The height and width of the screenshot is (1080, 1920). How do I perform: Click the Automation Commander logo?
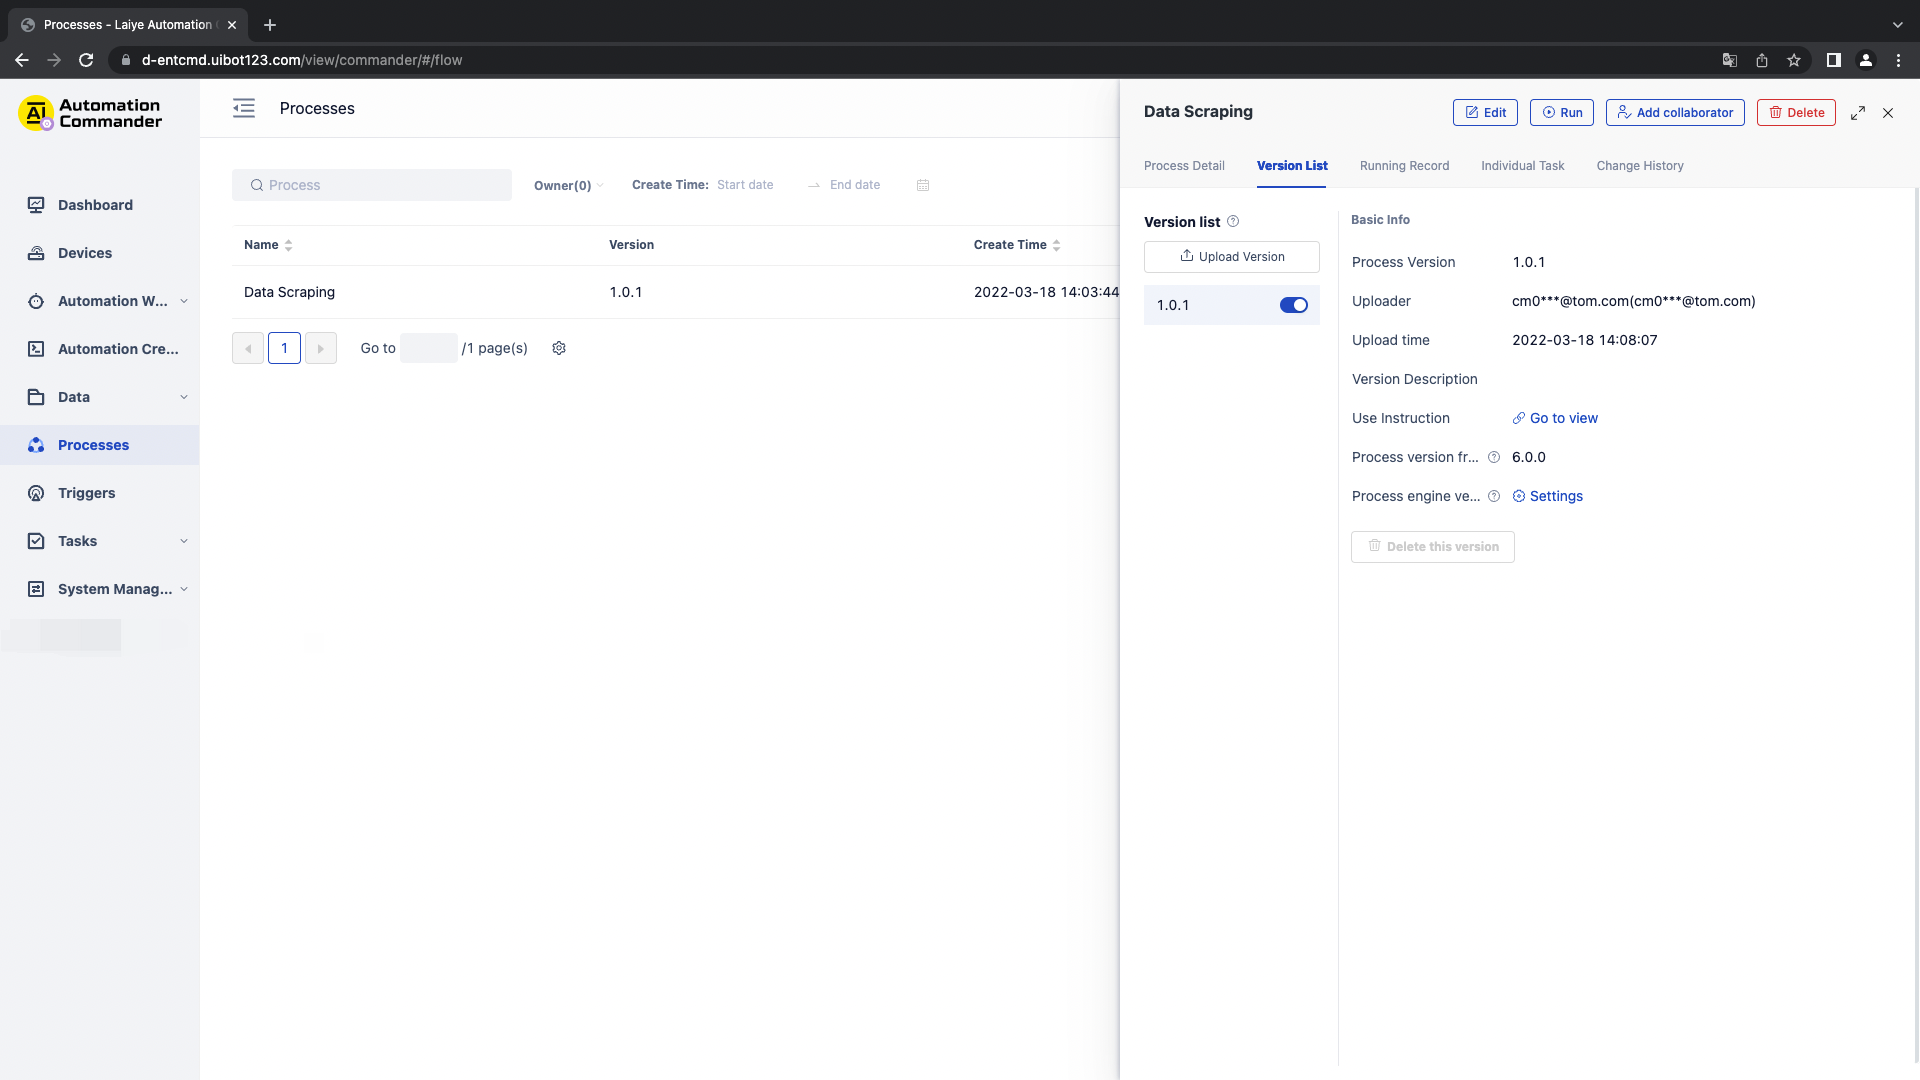click(90, 113)
